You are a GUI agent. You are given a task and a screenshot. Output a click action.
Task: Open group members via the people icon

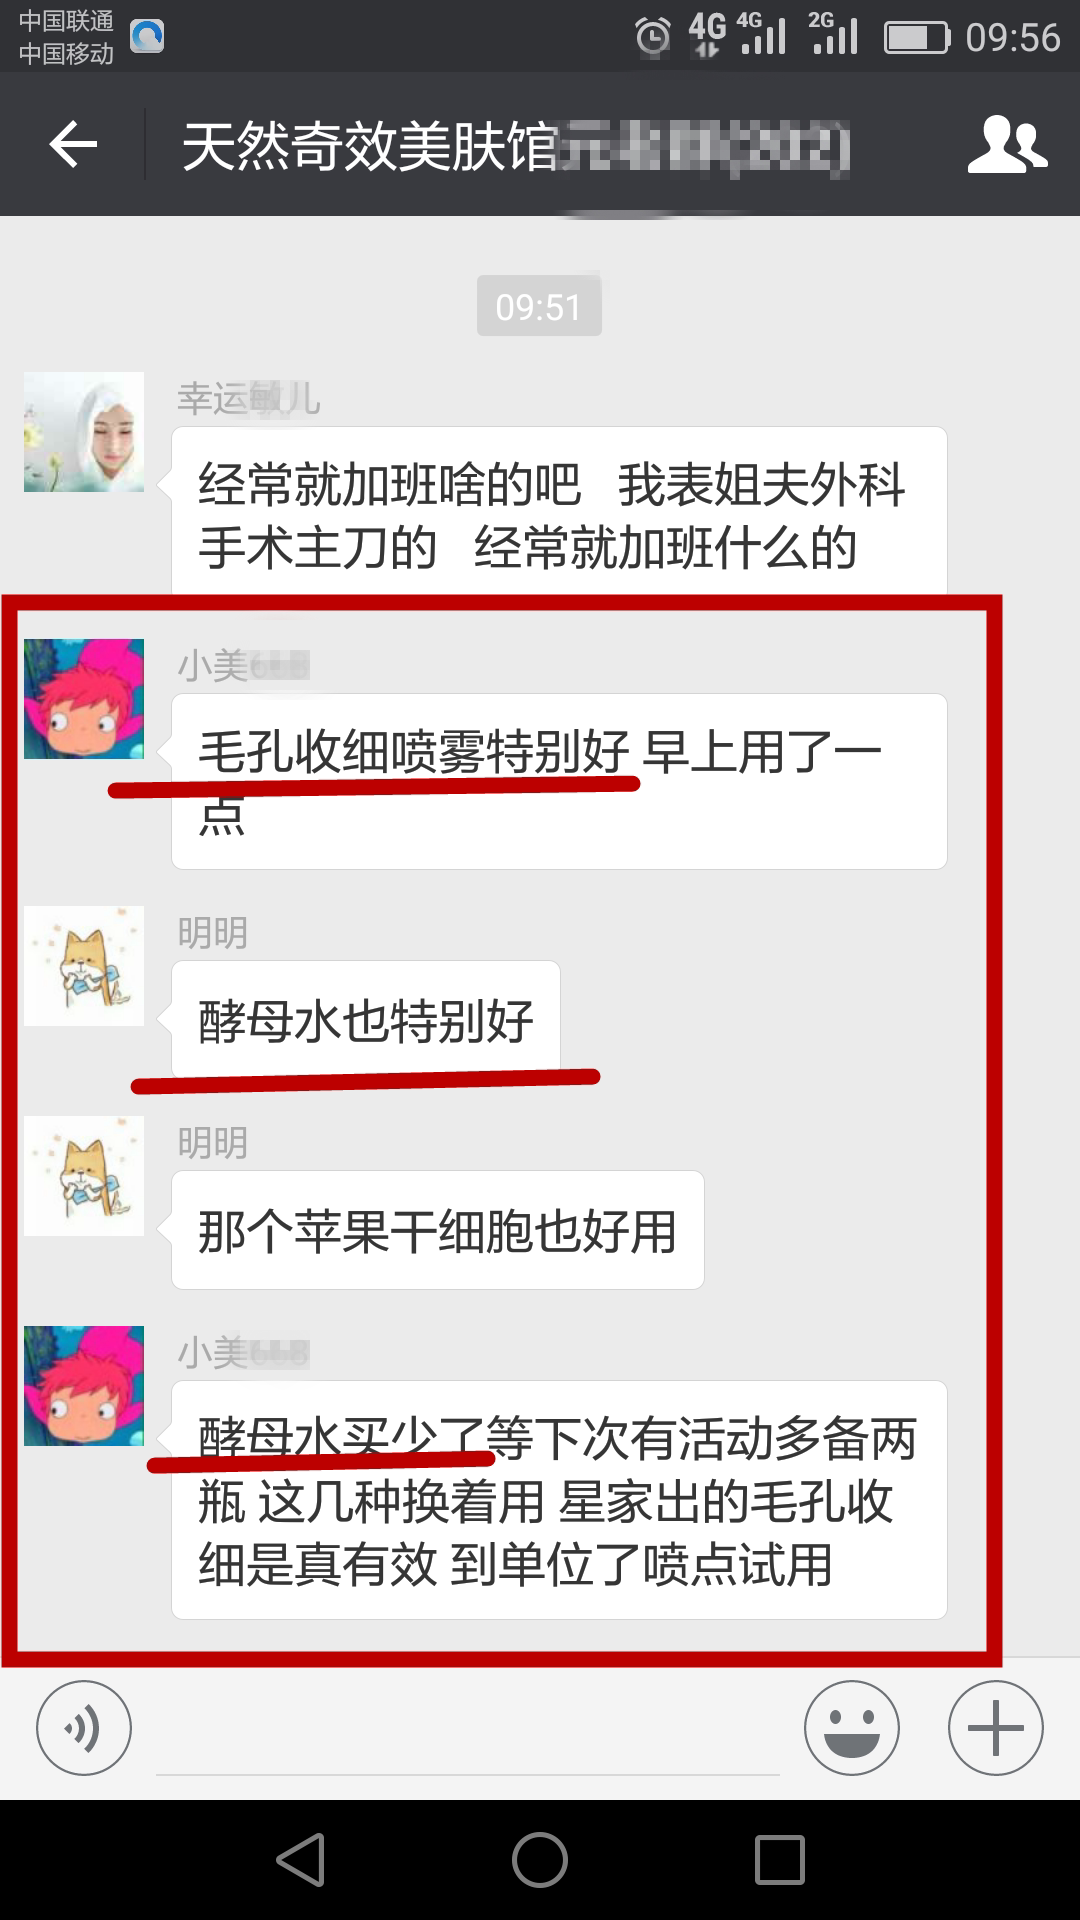click(1007, 145)
